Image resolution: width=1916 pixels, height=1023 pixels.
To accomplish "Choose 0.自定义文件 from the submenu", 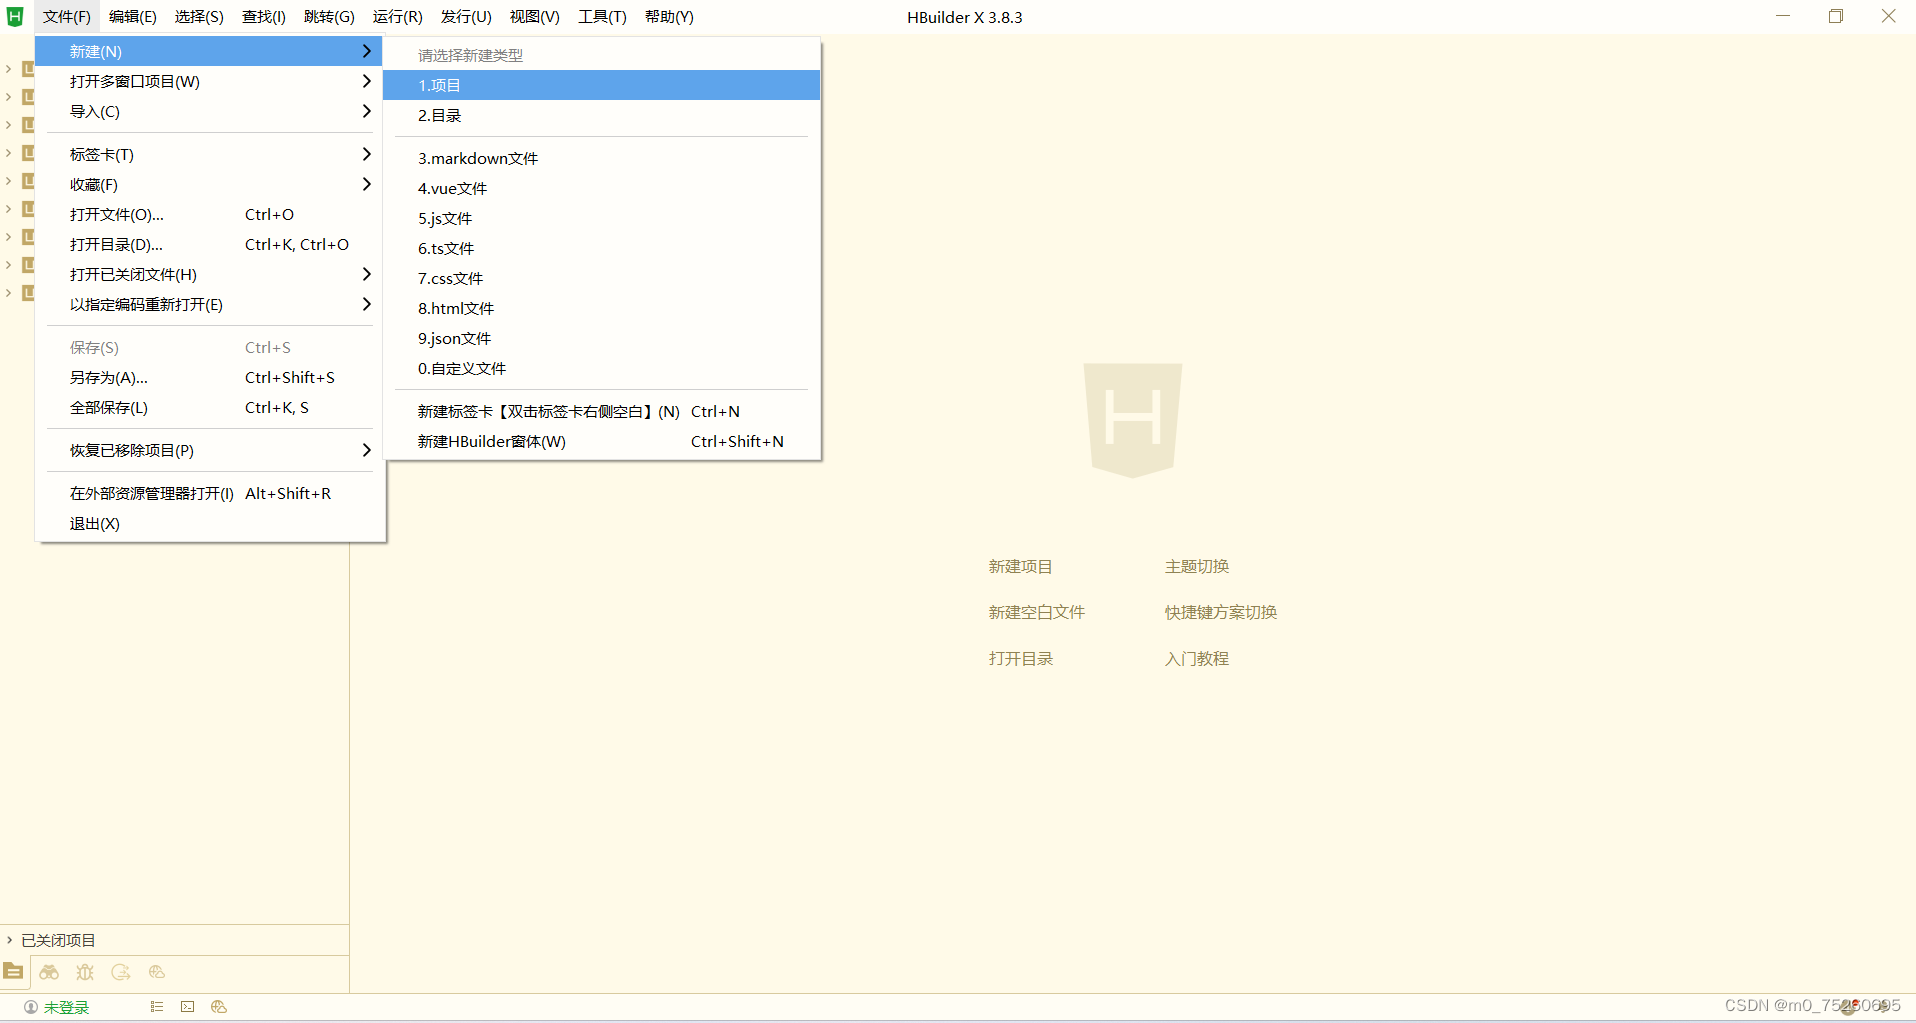I will pos(601,368).
